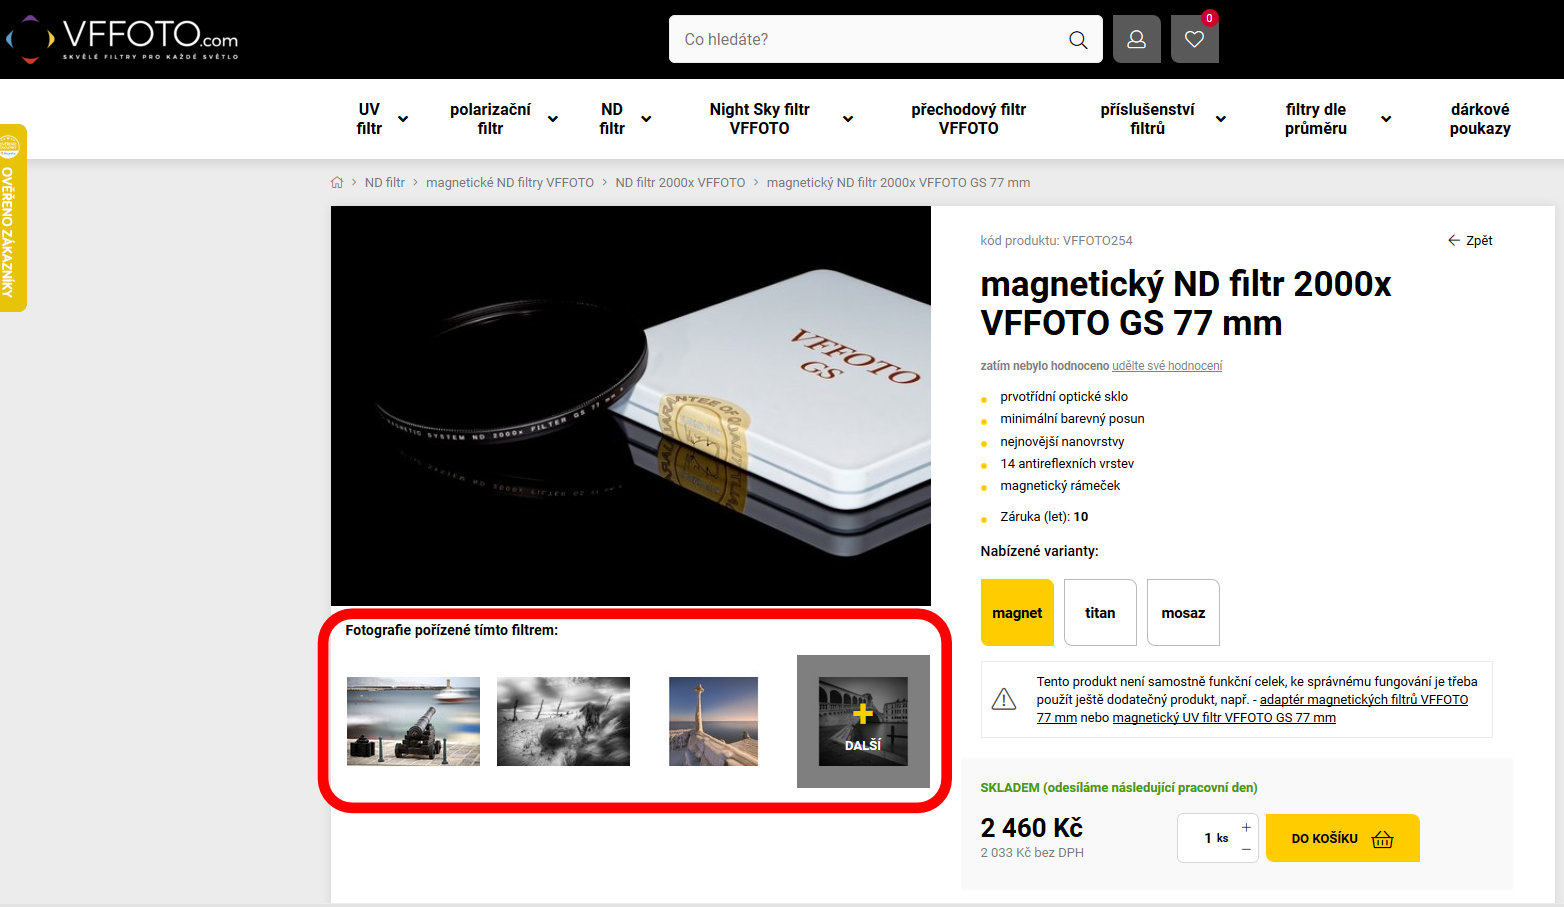Open the user account icon
This screenshot has height=907, width=1564.
coord(1137,39)
